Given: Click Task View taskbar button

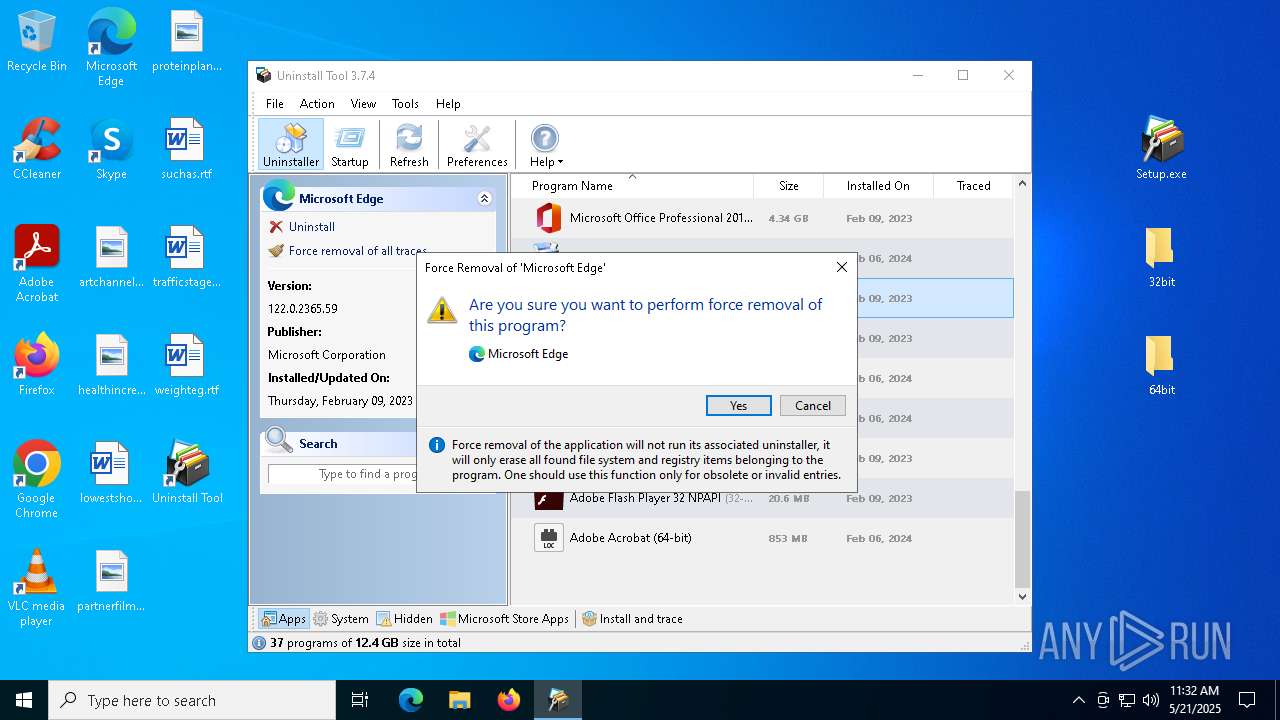Looking at the screenshot, I should [360, 700].
